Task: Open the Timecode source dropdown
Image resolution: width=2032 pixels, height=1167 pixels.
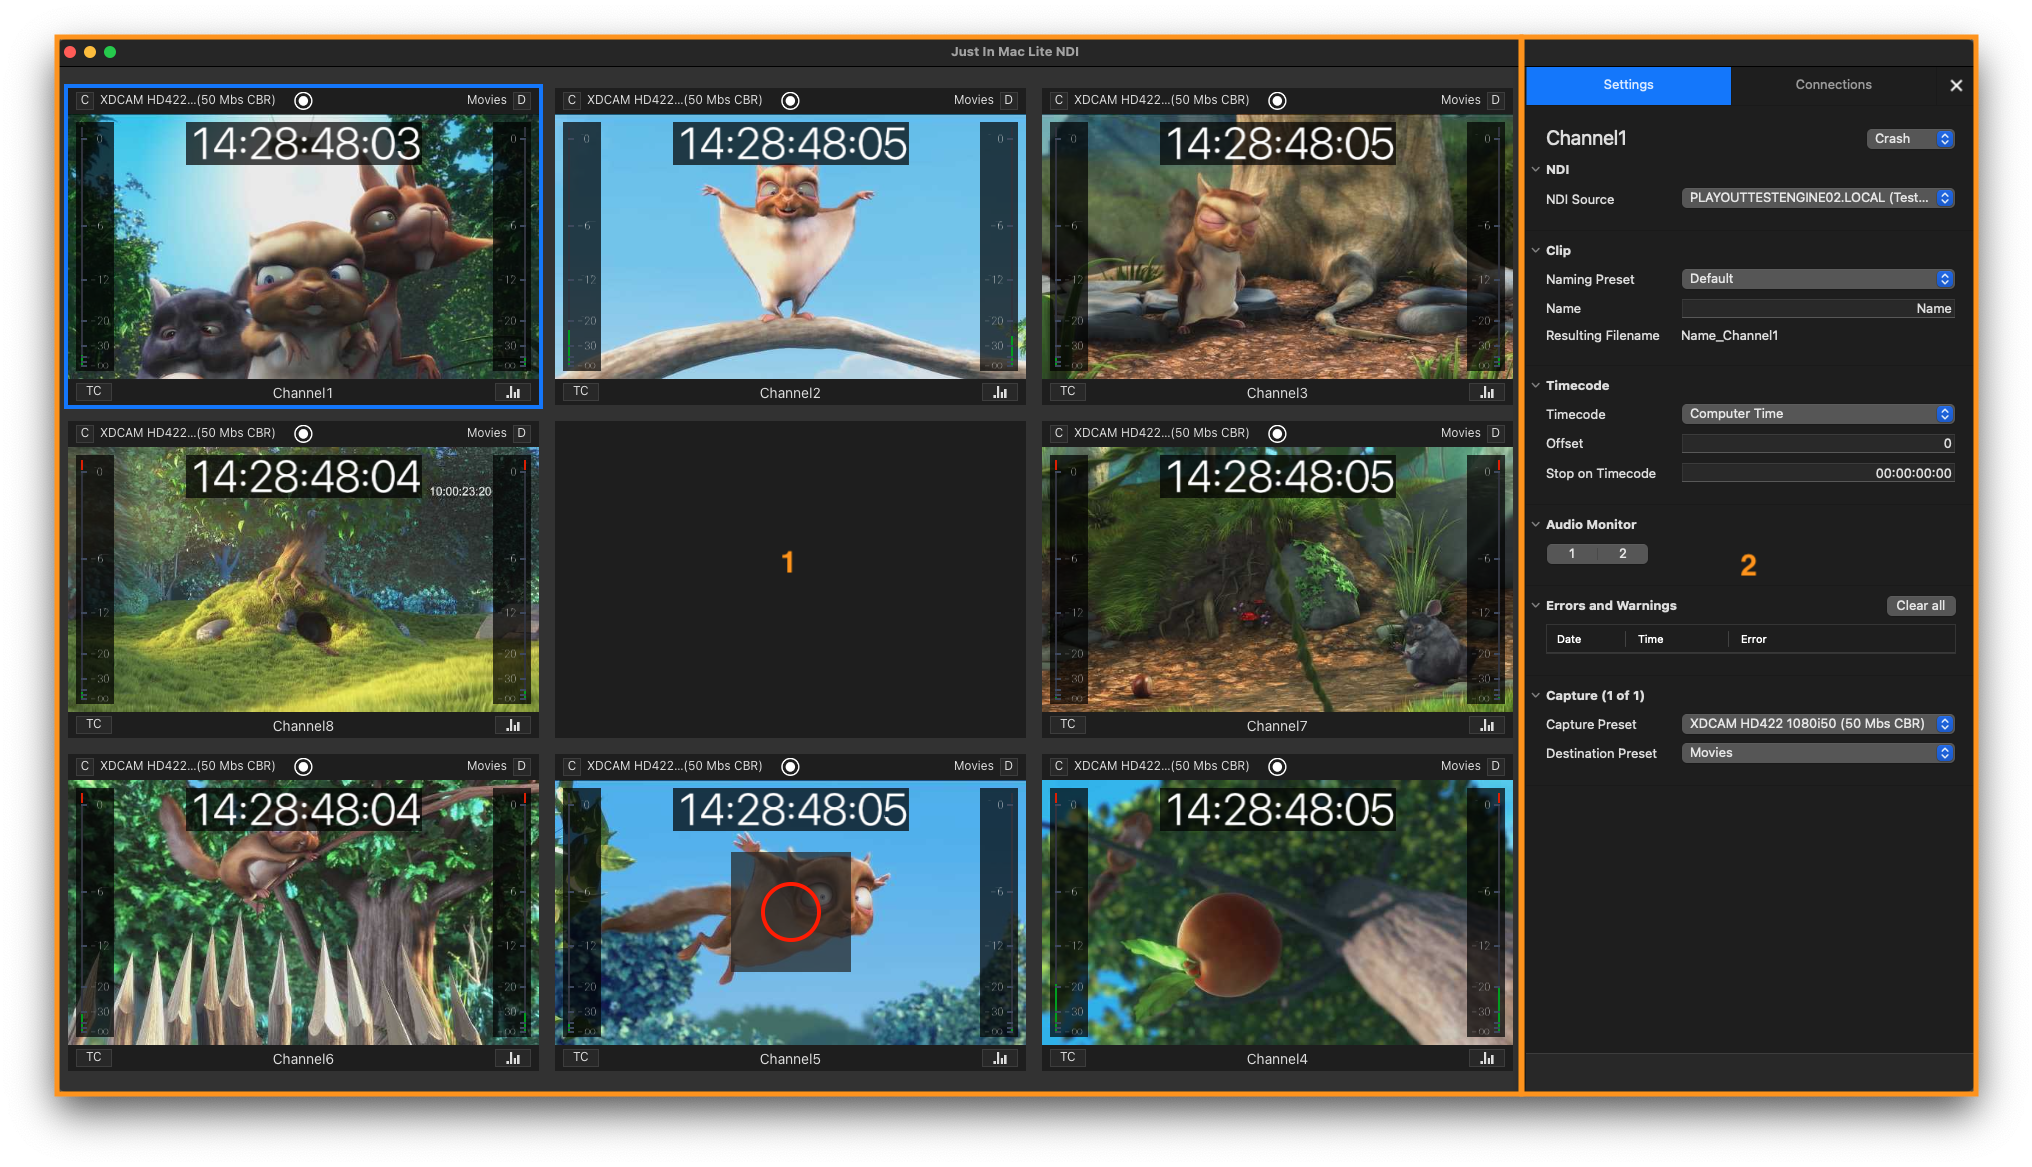Action: tap(1818, 414)
